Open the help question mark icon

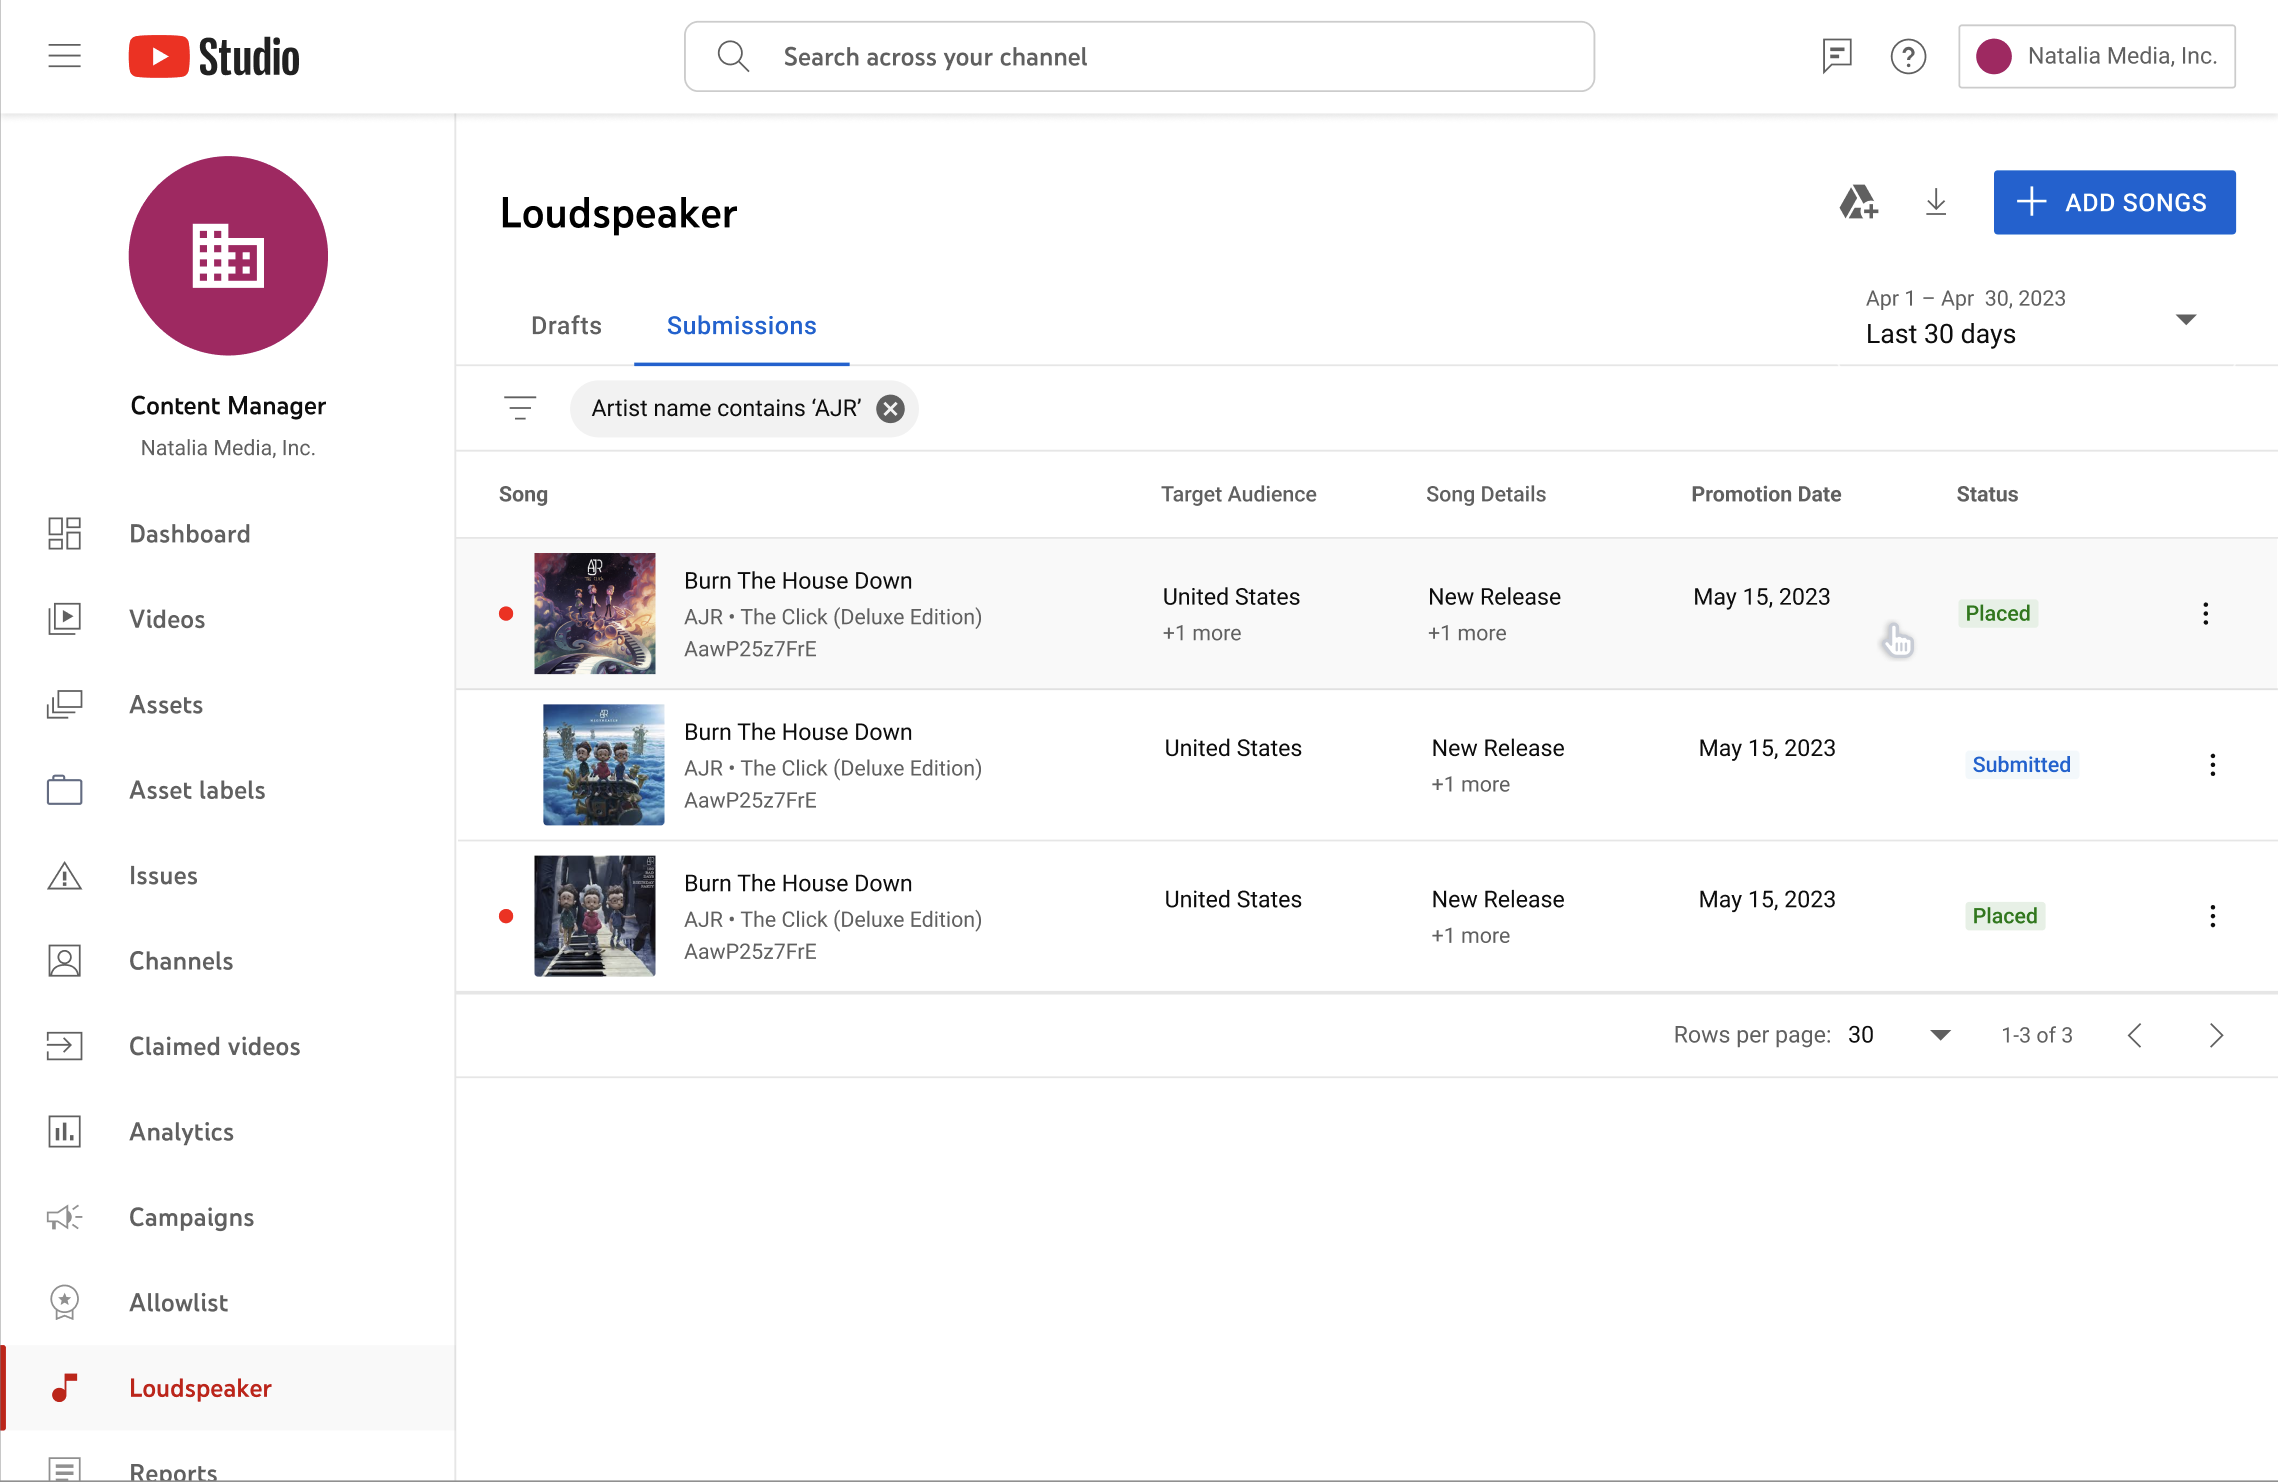pyautogui.click(x=1908, y=56)
